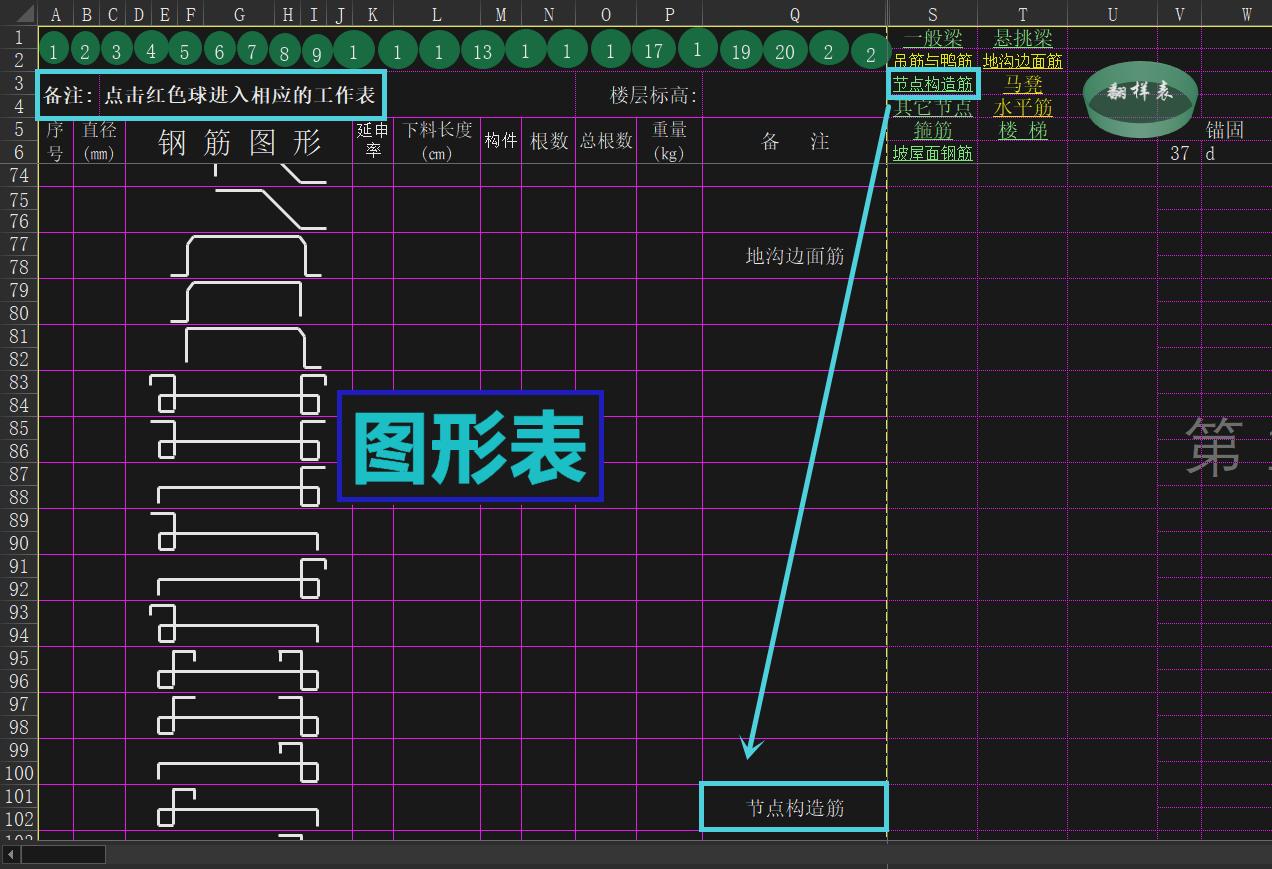Select the green ball numbered 5
The image size is (1272, 869).
[x=185, y=49]
